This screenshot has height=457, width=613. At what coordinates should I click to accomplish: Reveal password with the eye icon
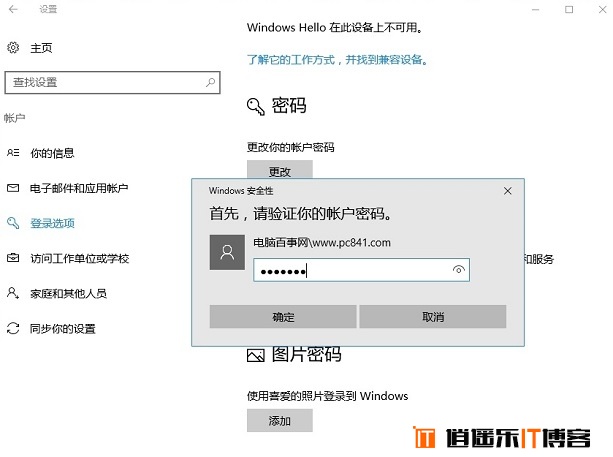point(459,269)
